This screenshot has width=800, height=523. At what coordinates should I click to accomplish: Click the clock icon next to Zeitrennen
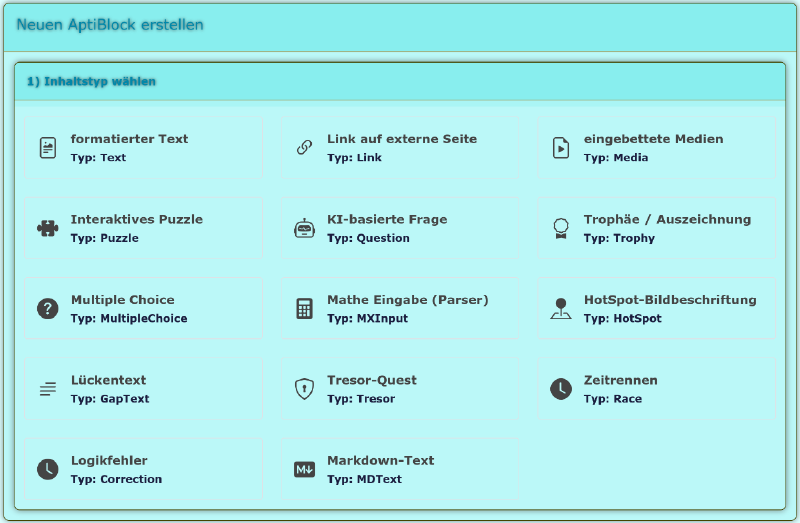click(x=561, y=389)
